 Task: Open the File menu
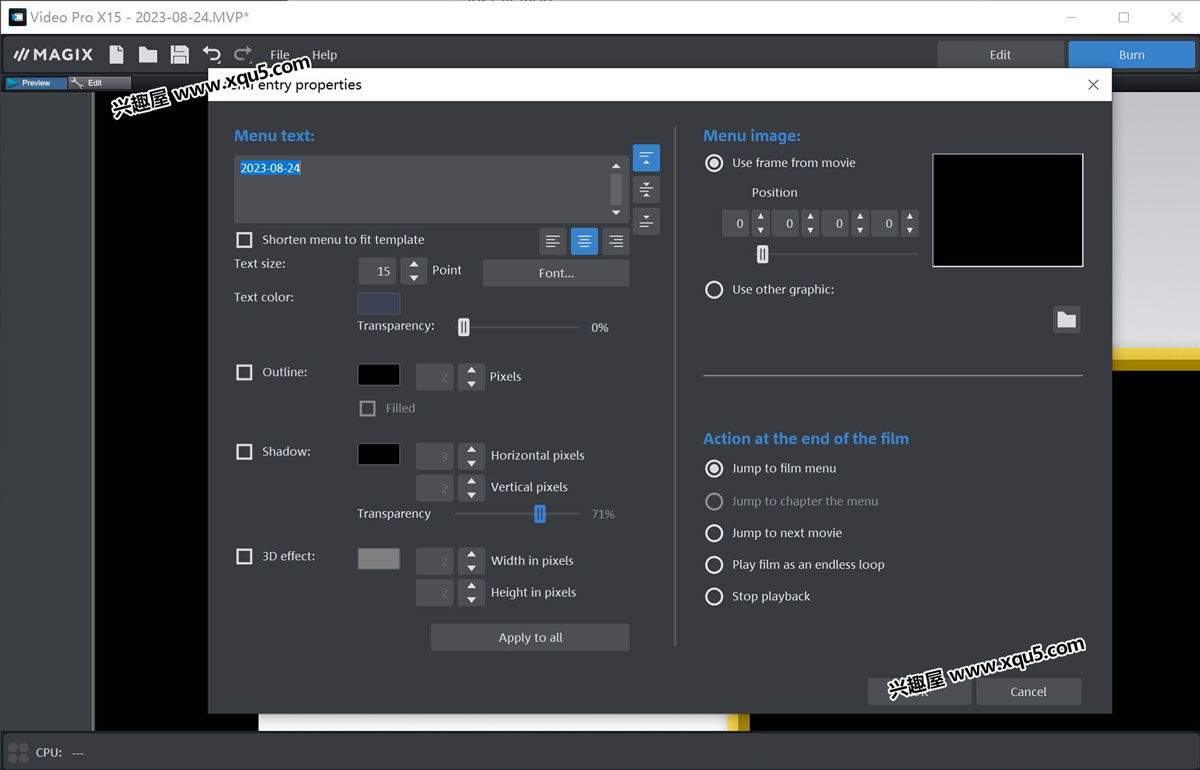[x=280, y=55]
